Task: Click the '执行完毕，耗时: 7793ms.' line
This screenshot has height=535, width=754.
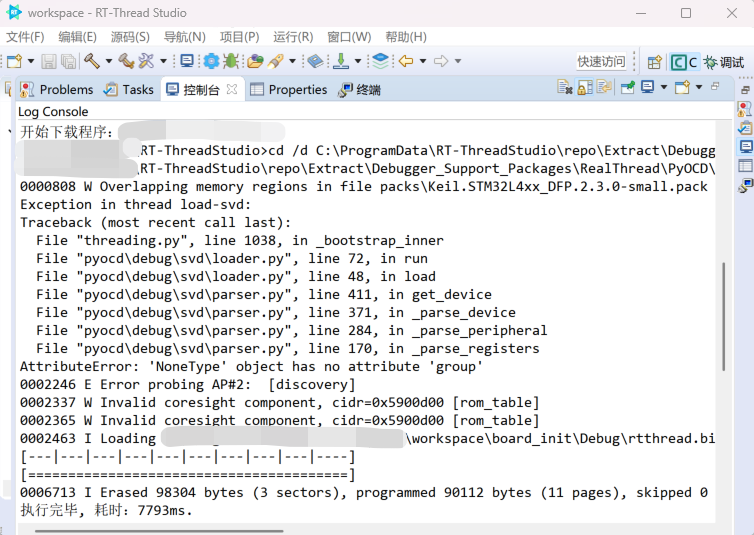Action: (x=106, y=510)
